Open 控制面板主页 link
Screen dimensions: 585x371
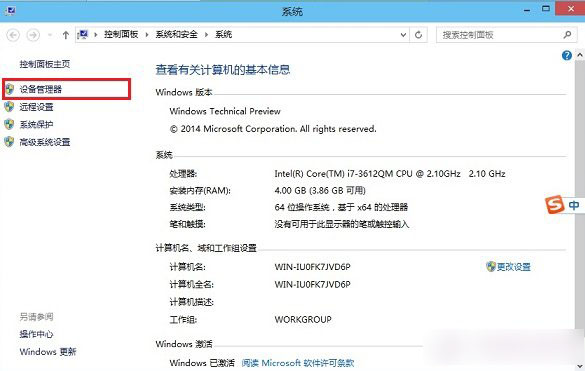pos(45,64)
